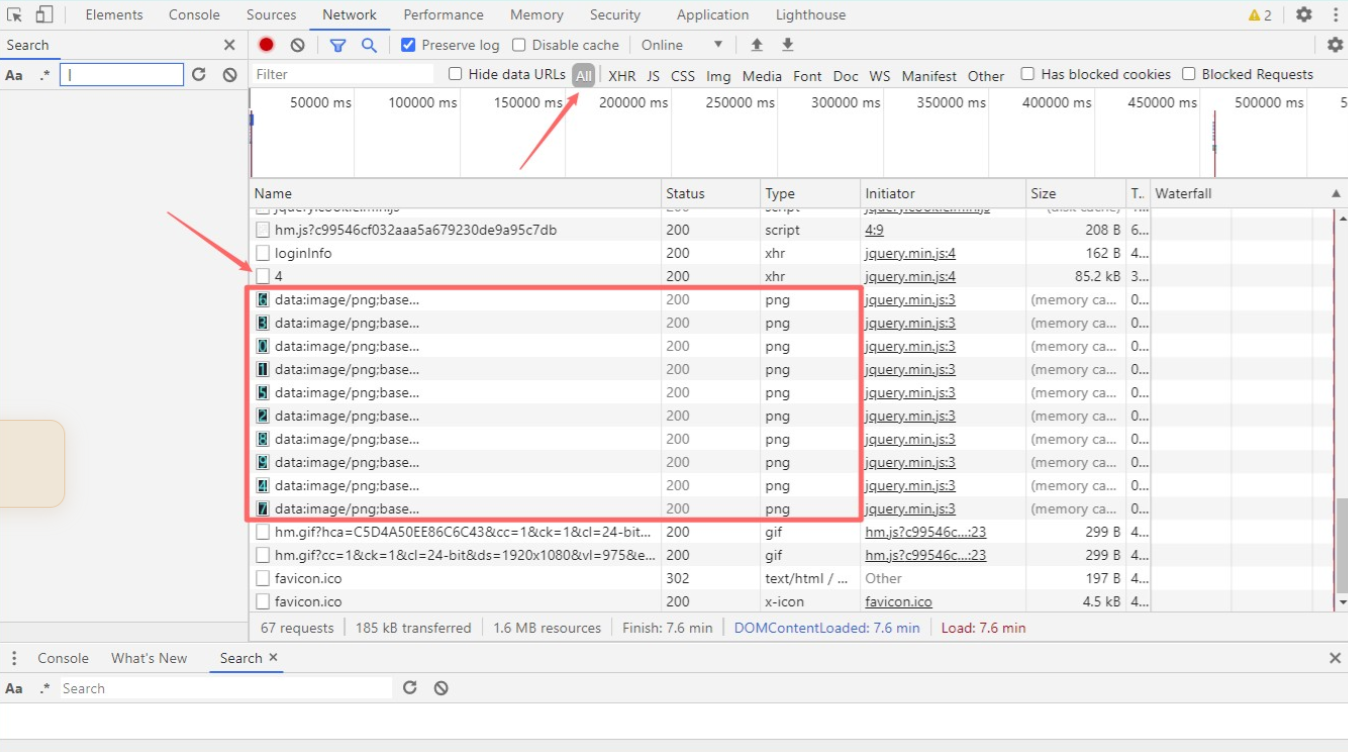
Task: Toggle regular expression in the search sidebar
Action: click(44, 75)
